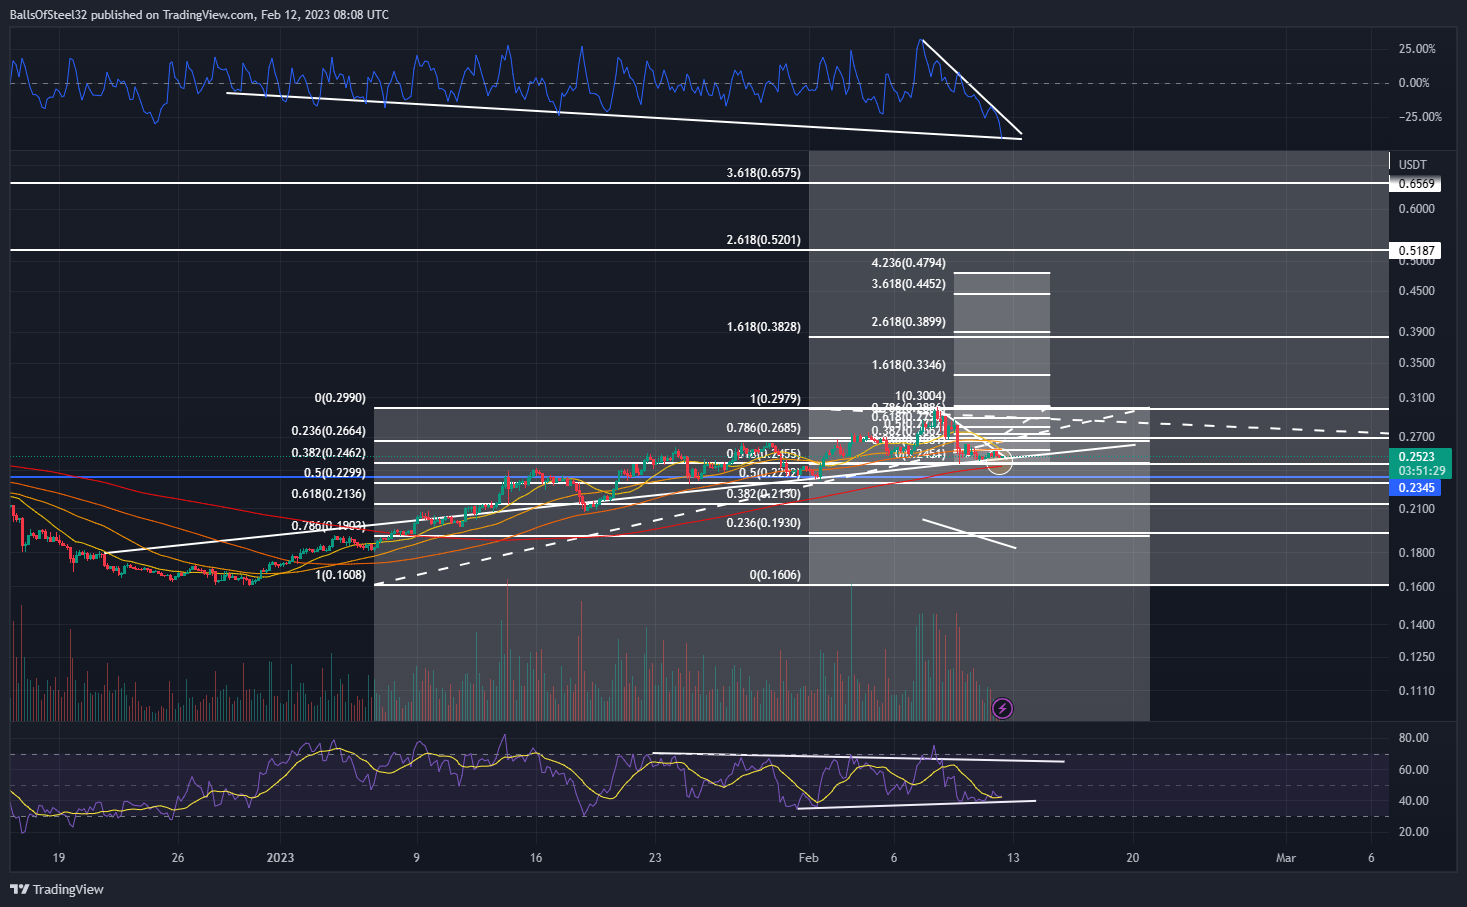The height and width of the screenshot is (907, 1467).
Task: Click the 0(0.2990) Fibonacci level label
Action: click(x=340, y=398)
